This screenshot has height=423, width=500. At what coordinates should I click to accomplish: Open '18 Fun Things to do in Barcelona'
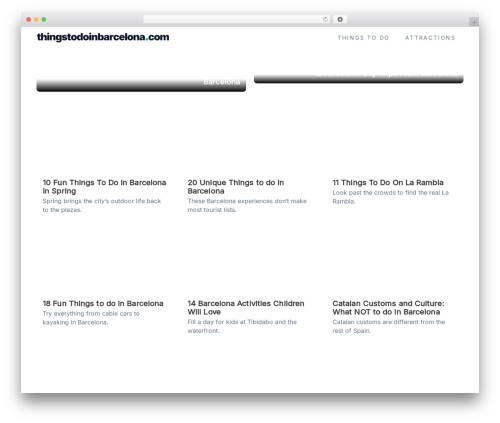pos(103,303)
